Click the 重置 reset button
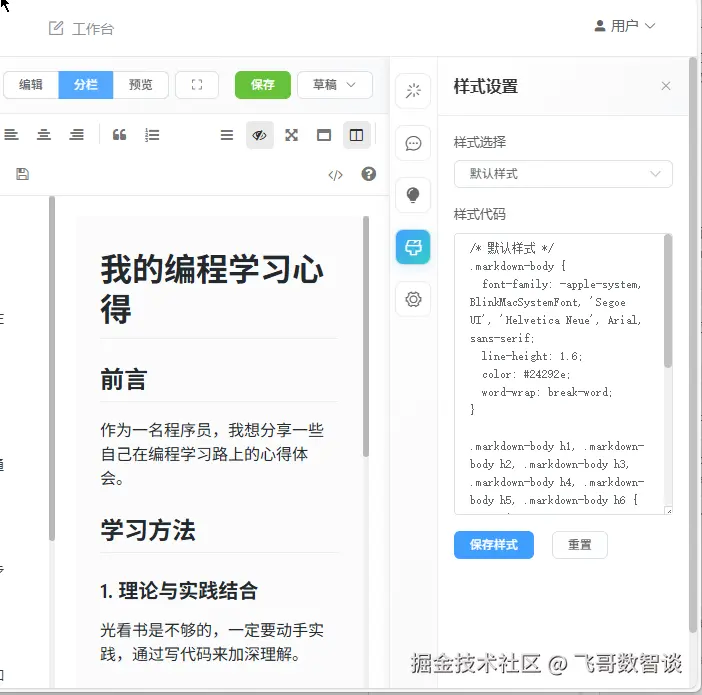 pyautogui.click(x=580, y=545)
